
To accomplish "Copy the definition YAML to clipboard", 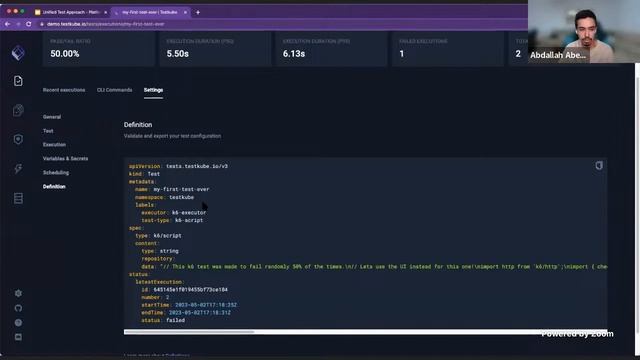I will point(599,166).
